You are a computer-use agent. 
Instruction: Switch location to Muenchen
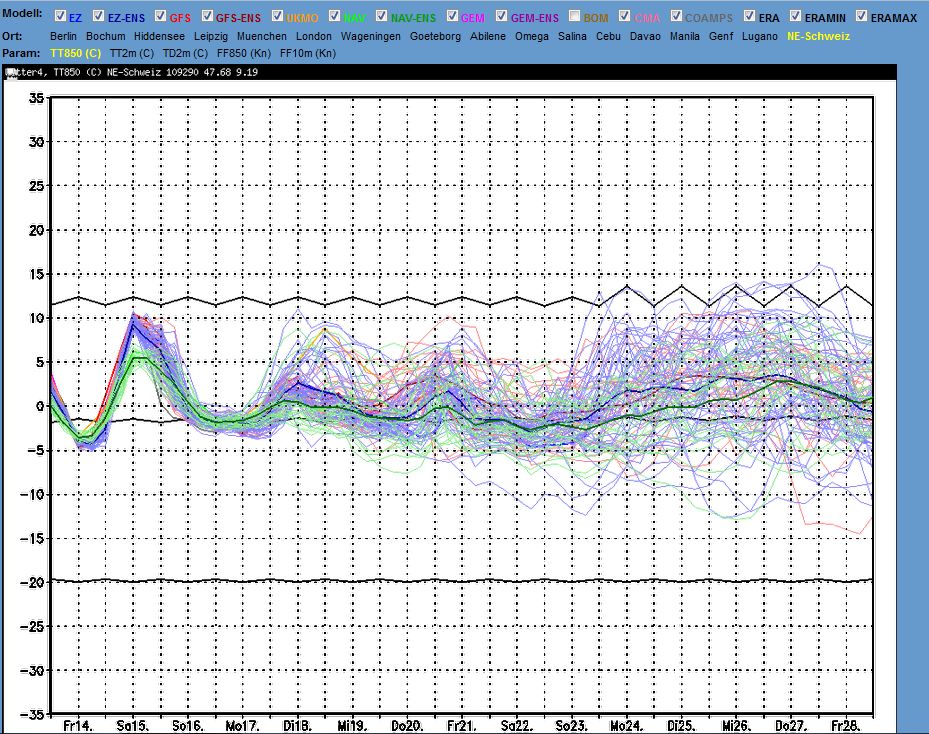(262, 36)
